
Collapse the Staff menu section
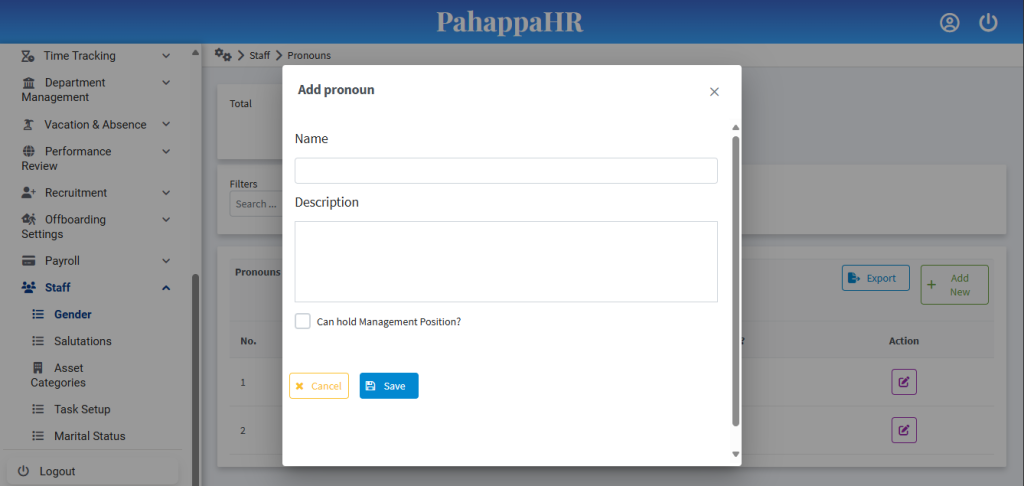pyautogui.click(x=166, y=288)
